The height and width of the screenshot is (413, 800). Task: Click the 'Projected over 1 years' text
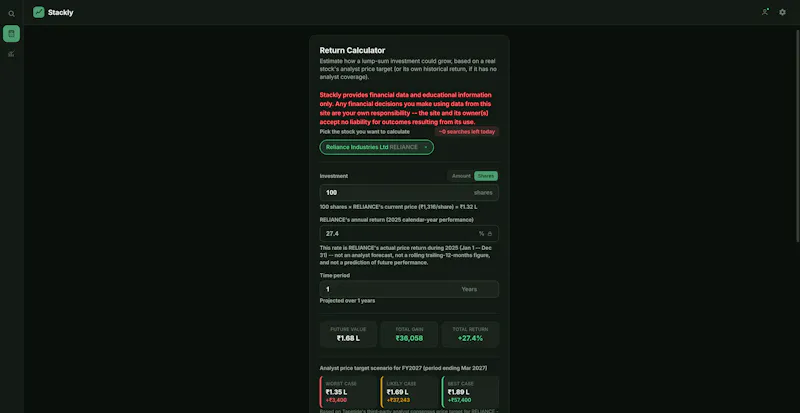point(347,301)
